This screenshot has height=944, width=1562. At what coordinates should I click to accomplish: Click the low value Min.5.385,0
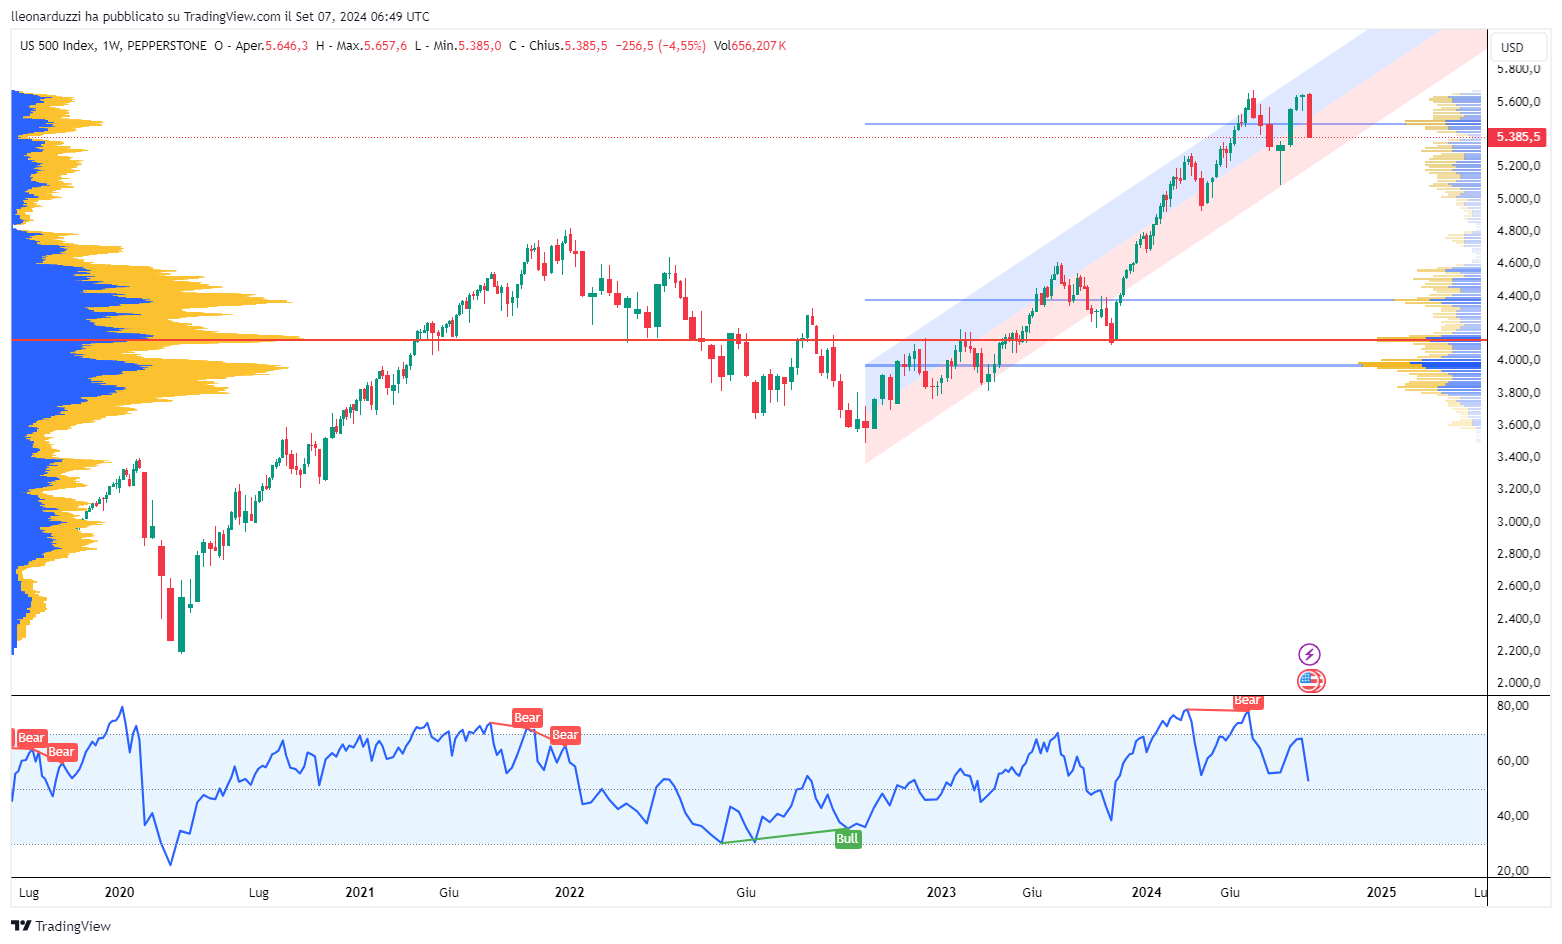coord(467,46)
